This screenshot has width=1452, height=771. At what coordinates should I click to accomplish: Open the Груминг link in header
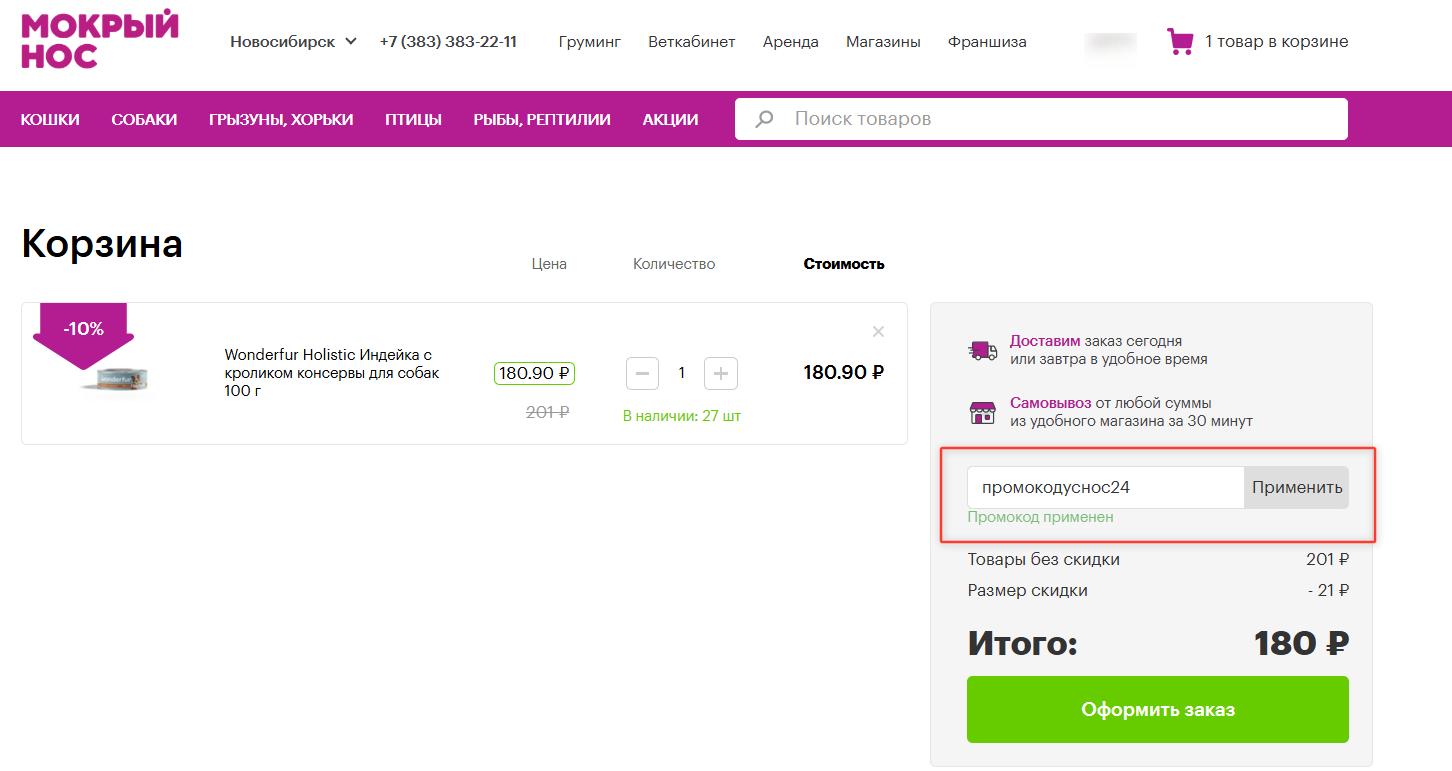coord(589,42)
